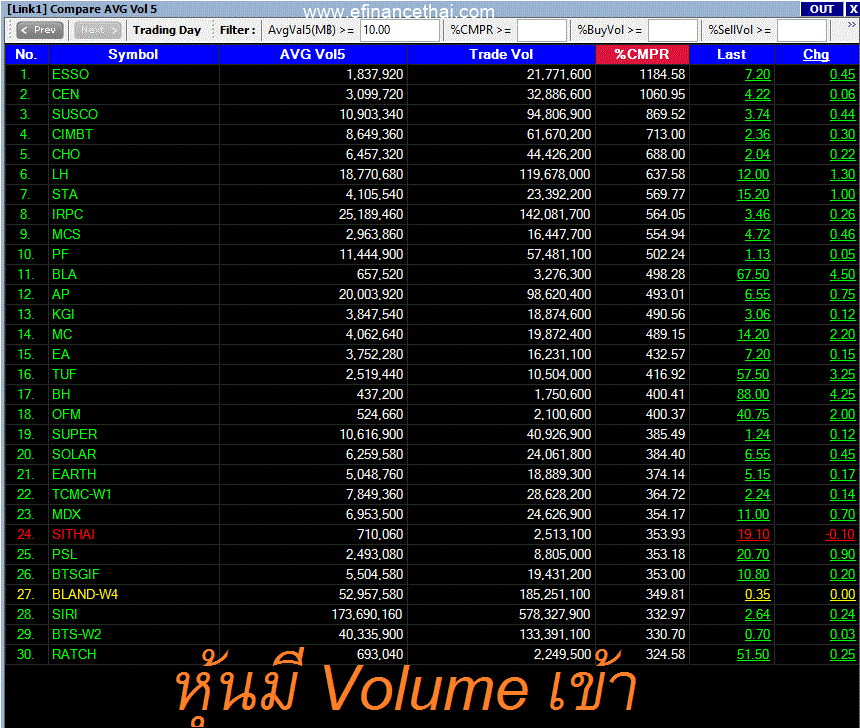860x728 pixels.
Task: Click ESSO last price 7.20 link
Action: [757, 74]
